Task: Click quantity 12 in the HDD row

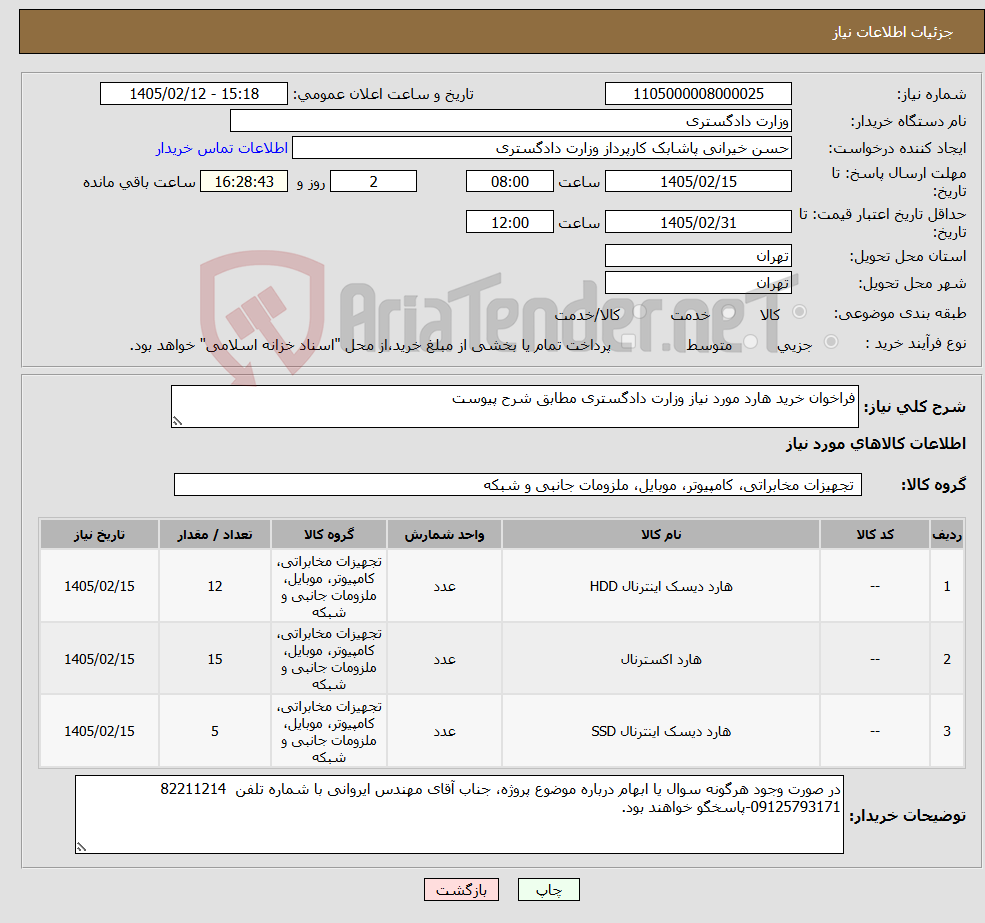Action: pos(215,586)
